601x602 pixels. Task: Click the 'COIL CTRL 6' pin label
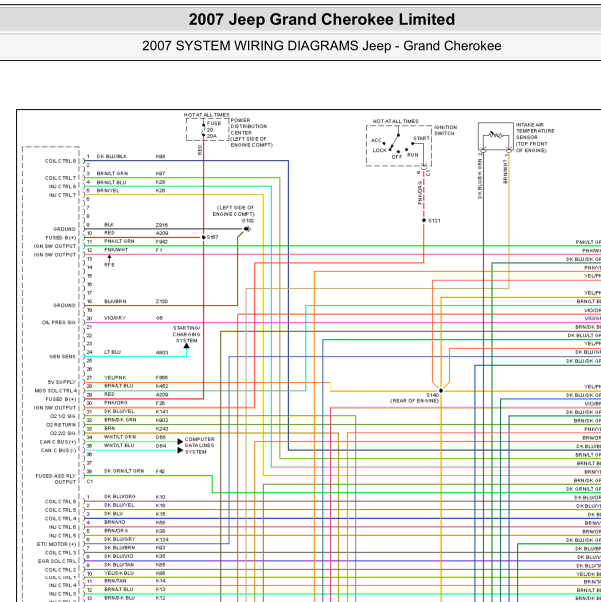60,160
